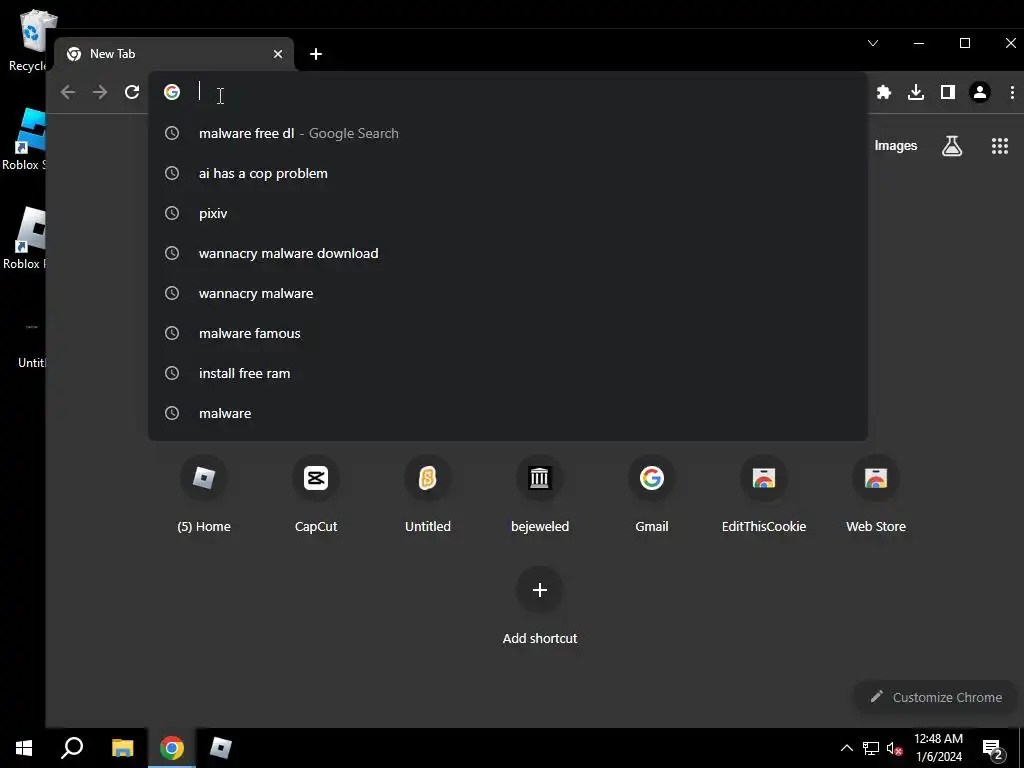The height and width of the screenshot is (768, 1024).
Task: Close the New Tab tab
Action: point(278,54)
